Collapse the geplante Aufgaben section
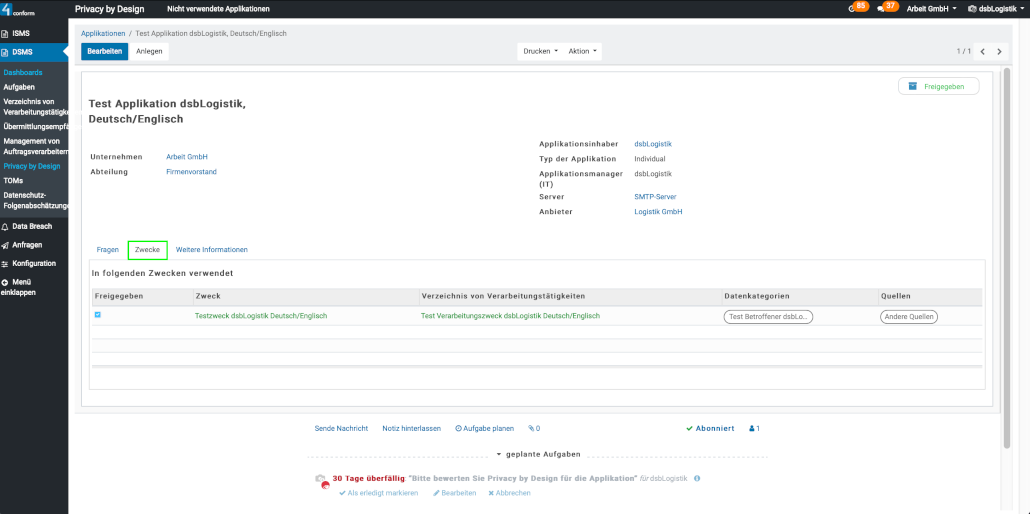Image resolution: width=1030 pixels, height=514 pixels. coord(538,454)
